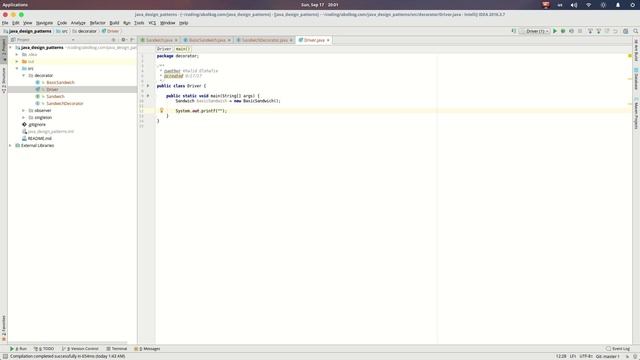Click the Undo/Revert arrow icon in the toolbar
640x360 pixels.
tap(616, 31)
